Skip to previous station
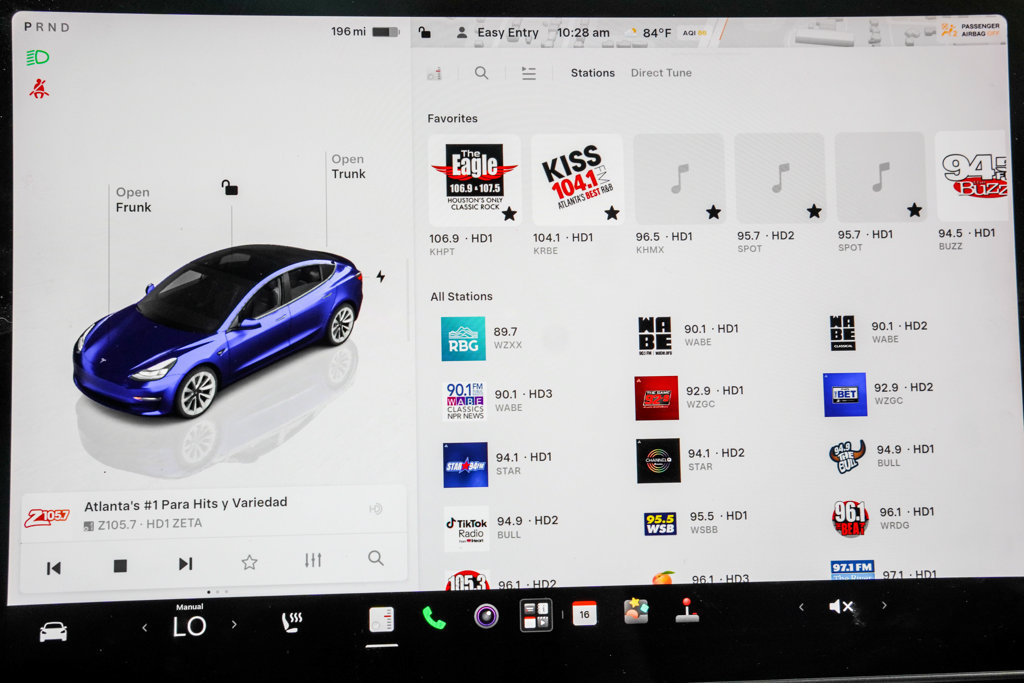This screenshot has height=683, width=1024. (54, 568)
